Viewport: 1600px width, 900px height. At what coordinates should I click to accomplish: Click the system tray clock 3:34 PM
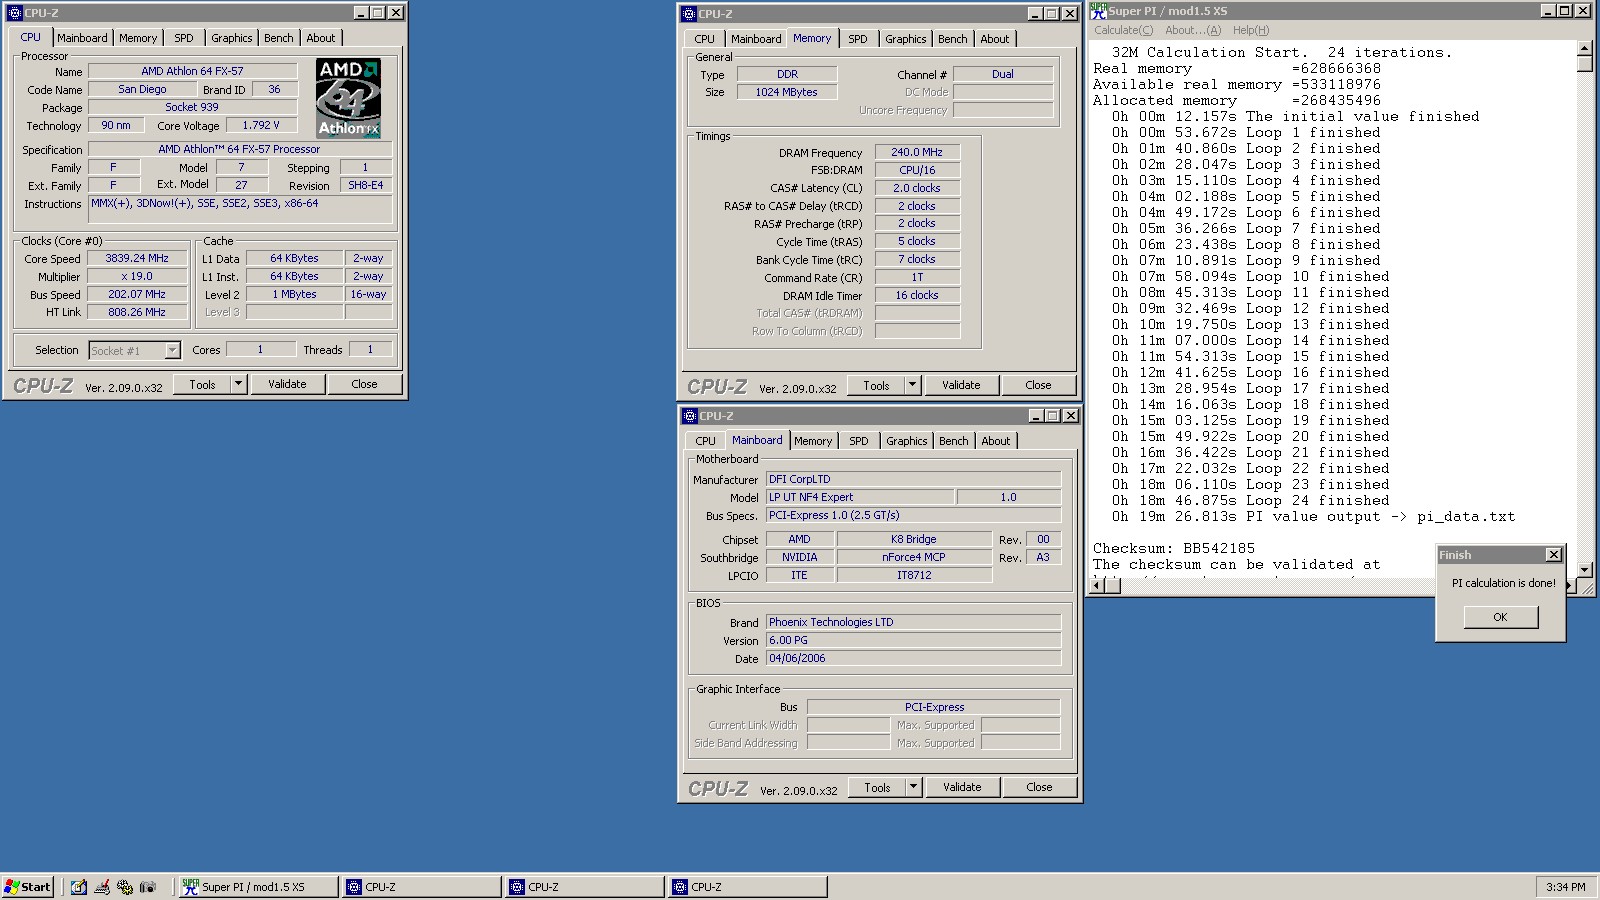pos(1565,887)
